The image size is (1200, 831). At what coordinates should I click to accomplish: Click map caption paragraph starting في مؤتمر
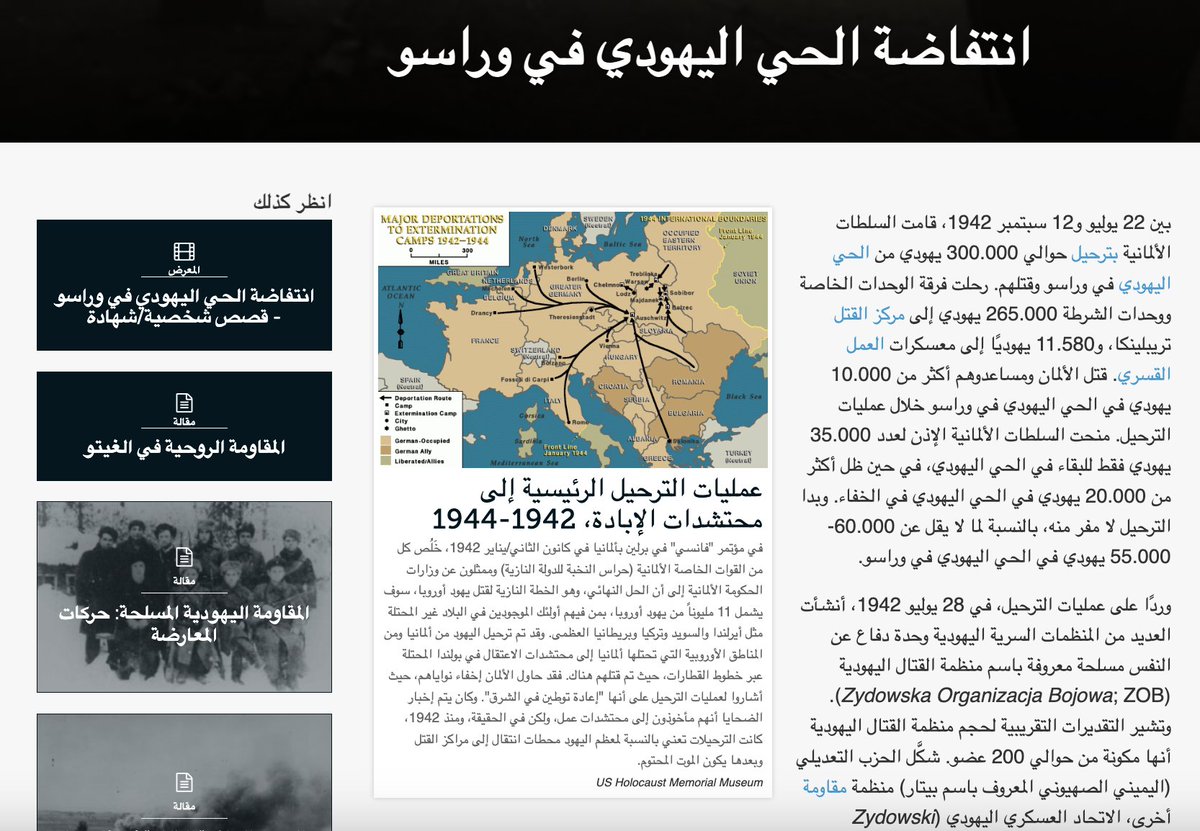(573, 654)
